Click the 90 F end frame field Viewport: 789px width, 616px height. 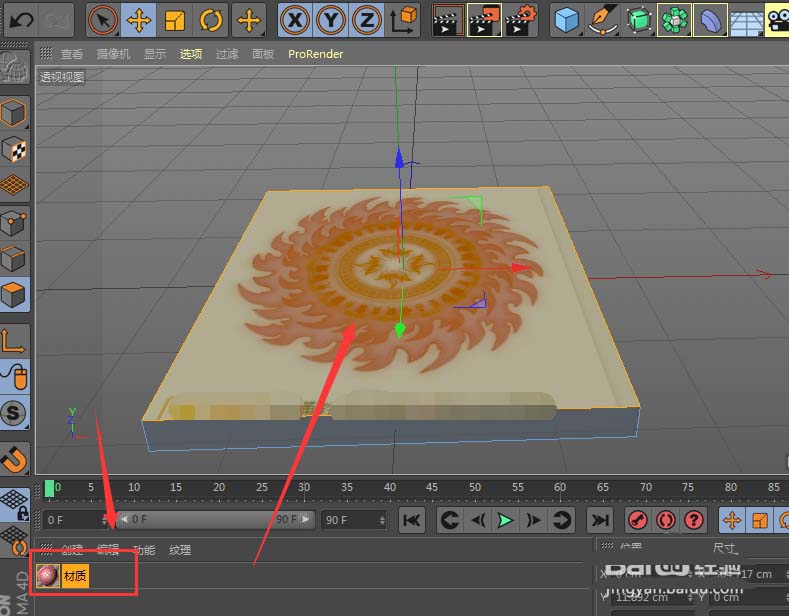[354, 520]
